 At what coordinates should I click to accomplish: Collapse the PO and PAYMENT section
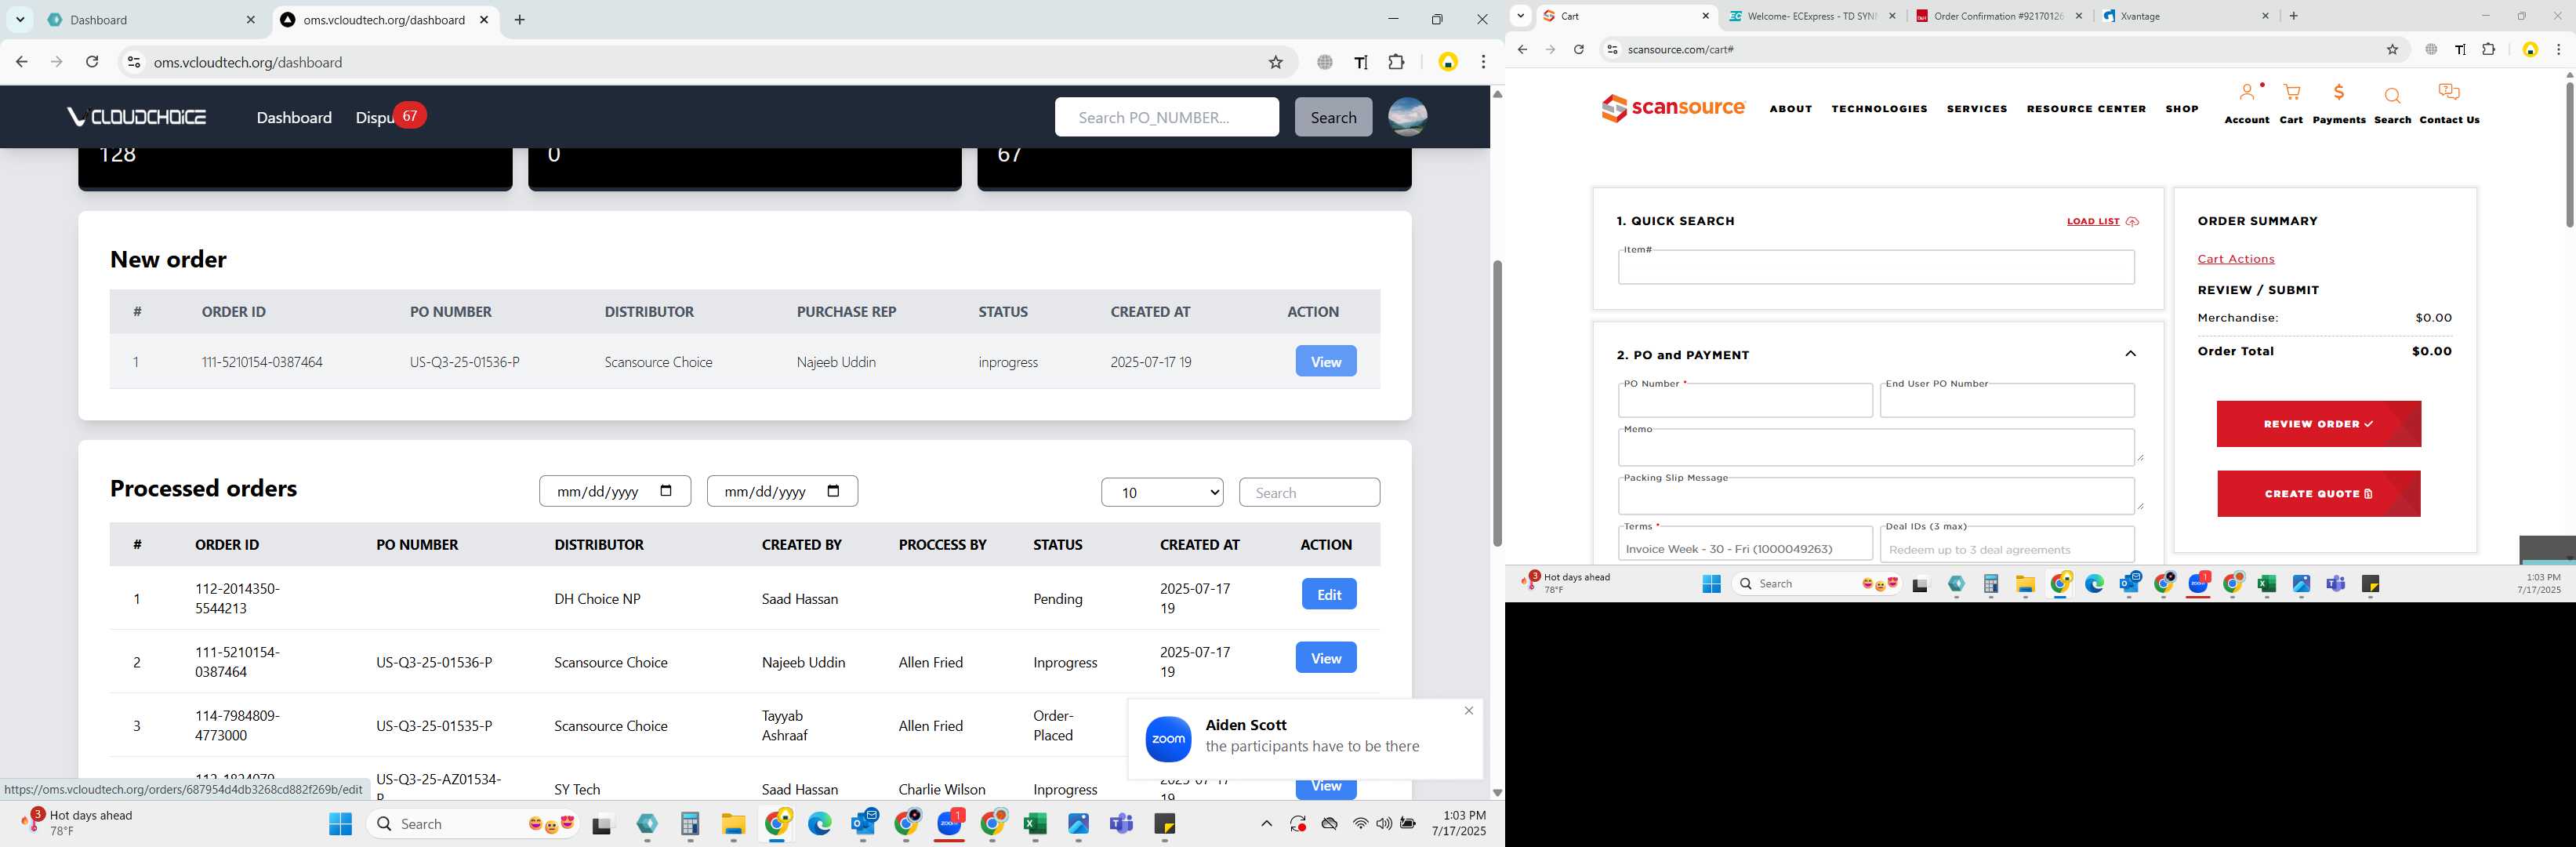2130,354
